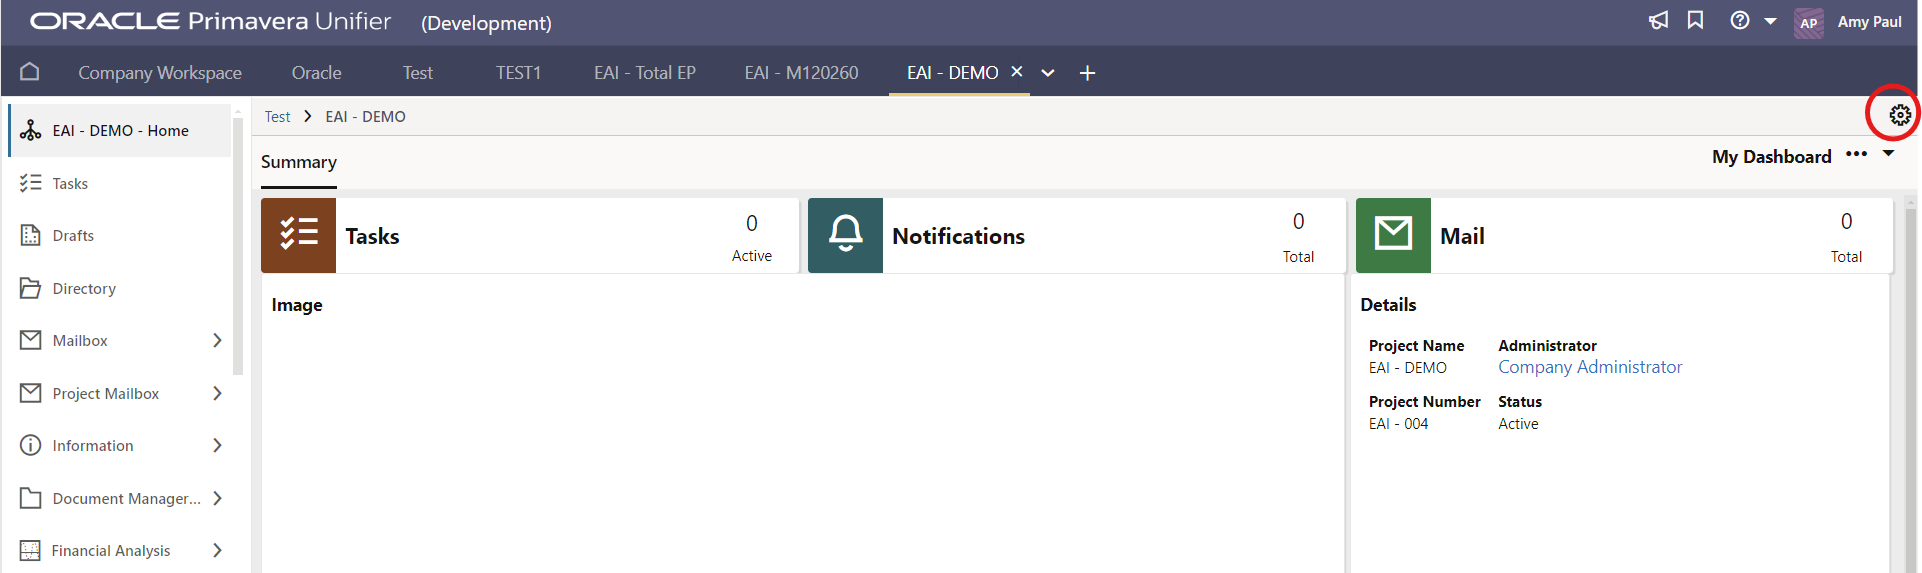This screenshot has width=1922, height=573.
Task: Close the EAI - DEMO tab
Action: 1016,72
